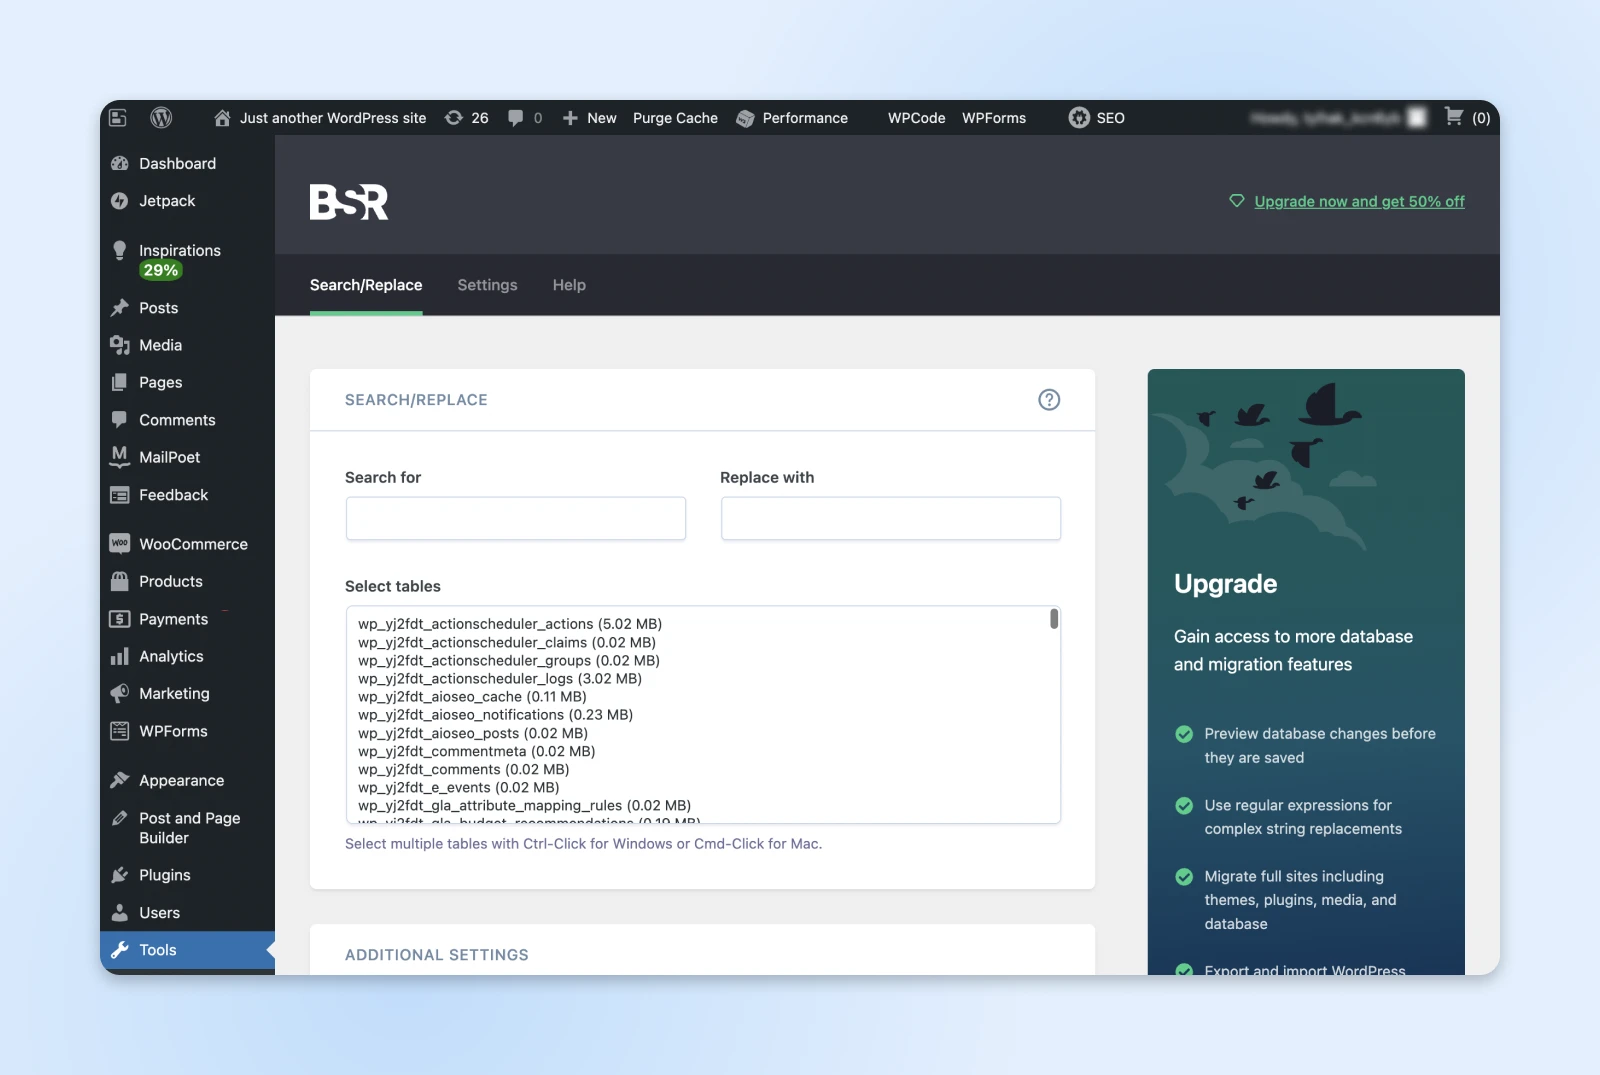This screenshot has height=1075, width=1600.
Task: Select wp_yj2fdt_actionscheduler_groups table
Action: coord(509,660)
